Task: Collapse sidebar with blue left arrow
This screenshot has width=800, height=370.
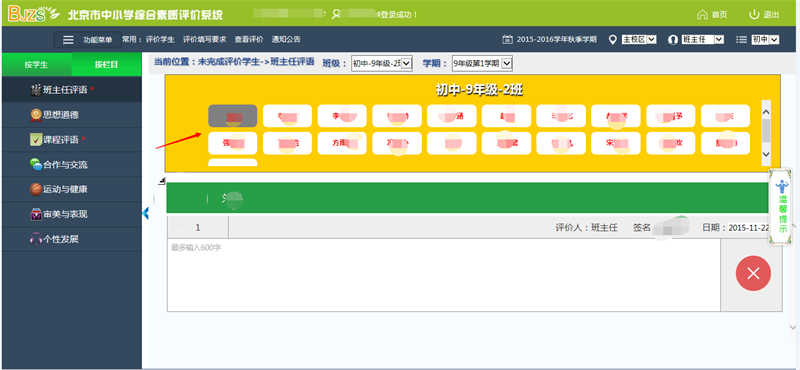Action: tap(145, 213)
